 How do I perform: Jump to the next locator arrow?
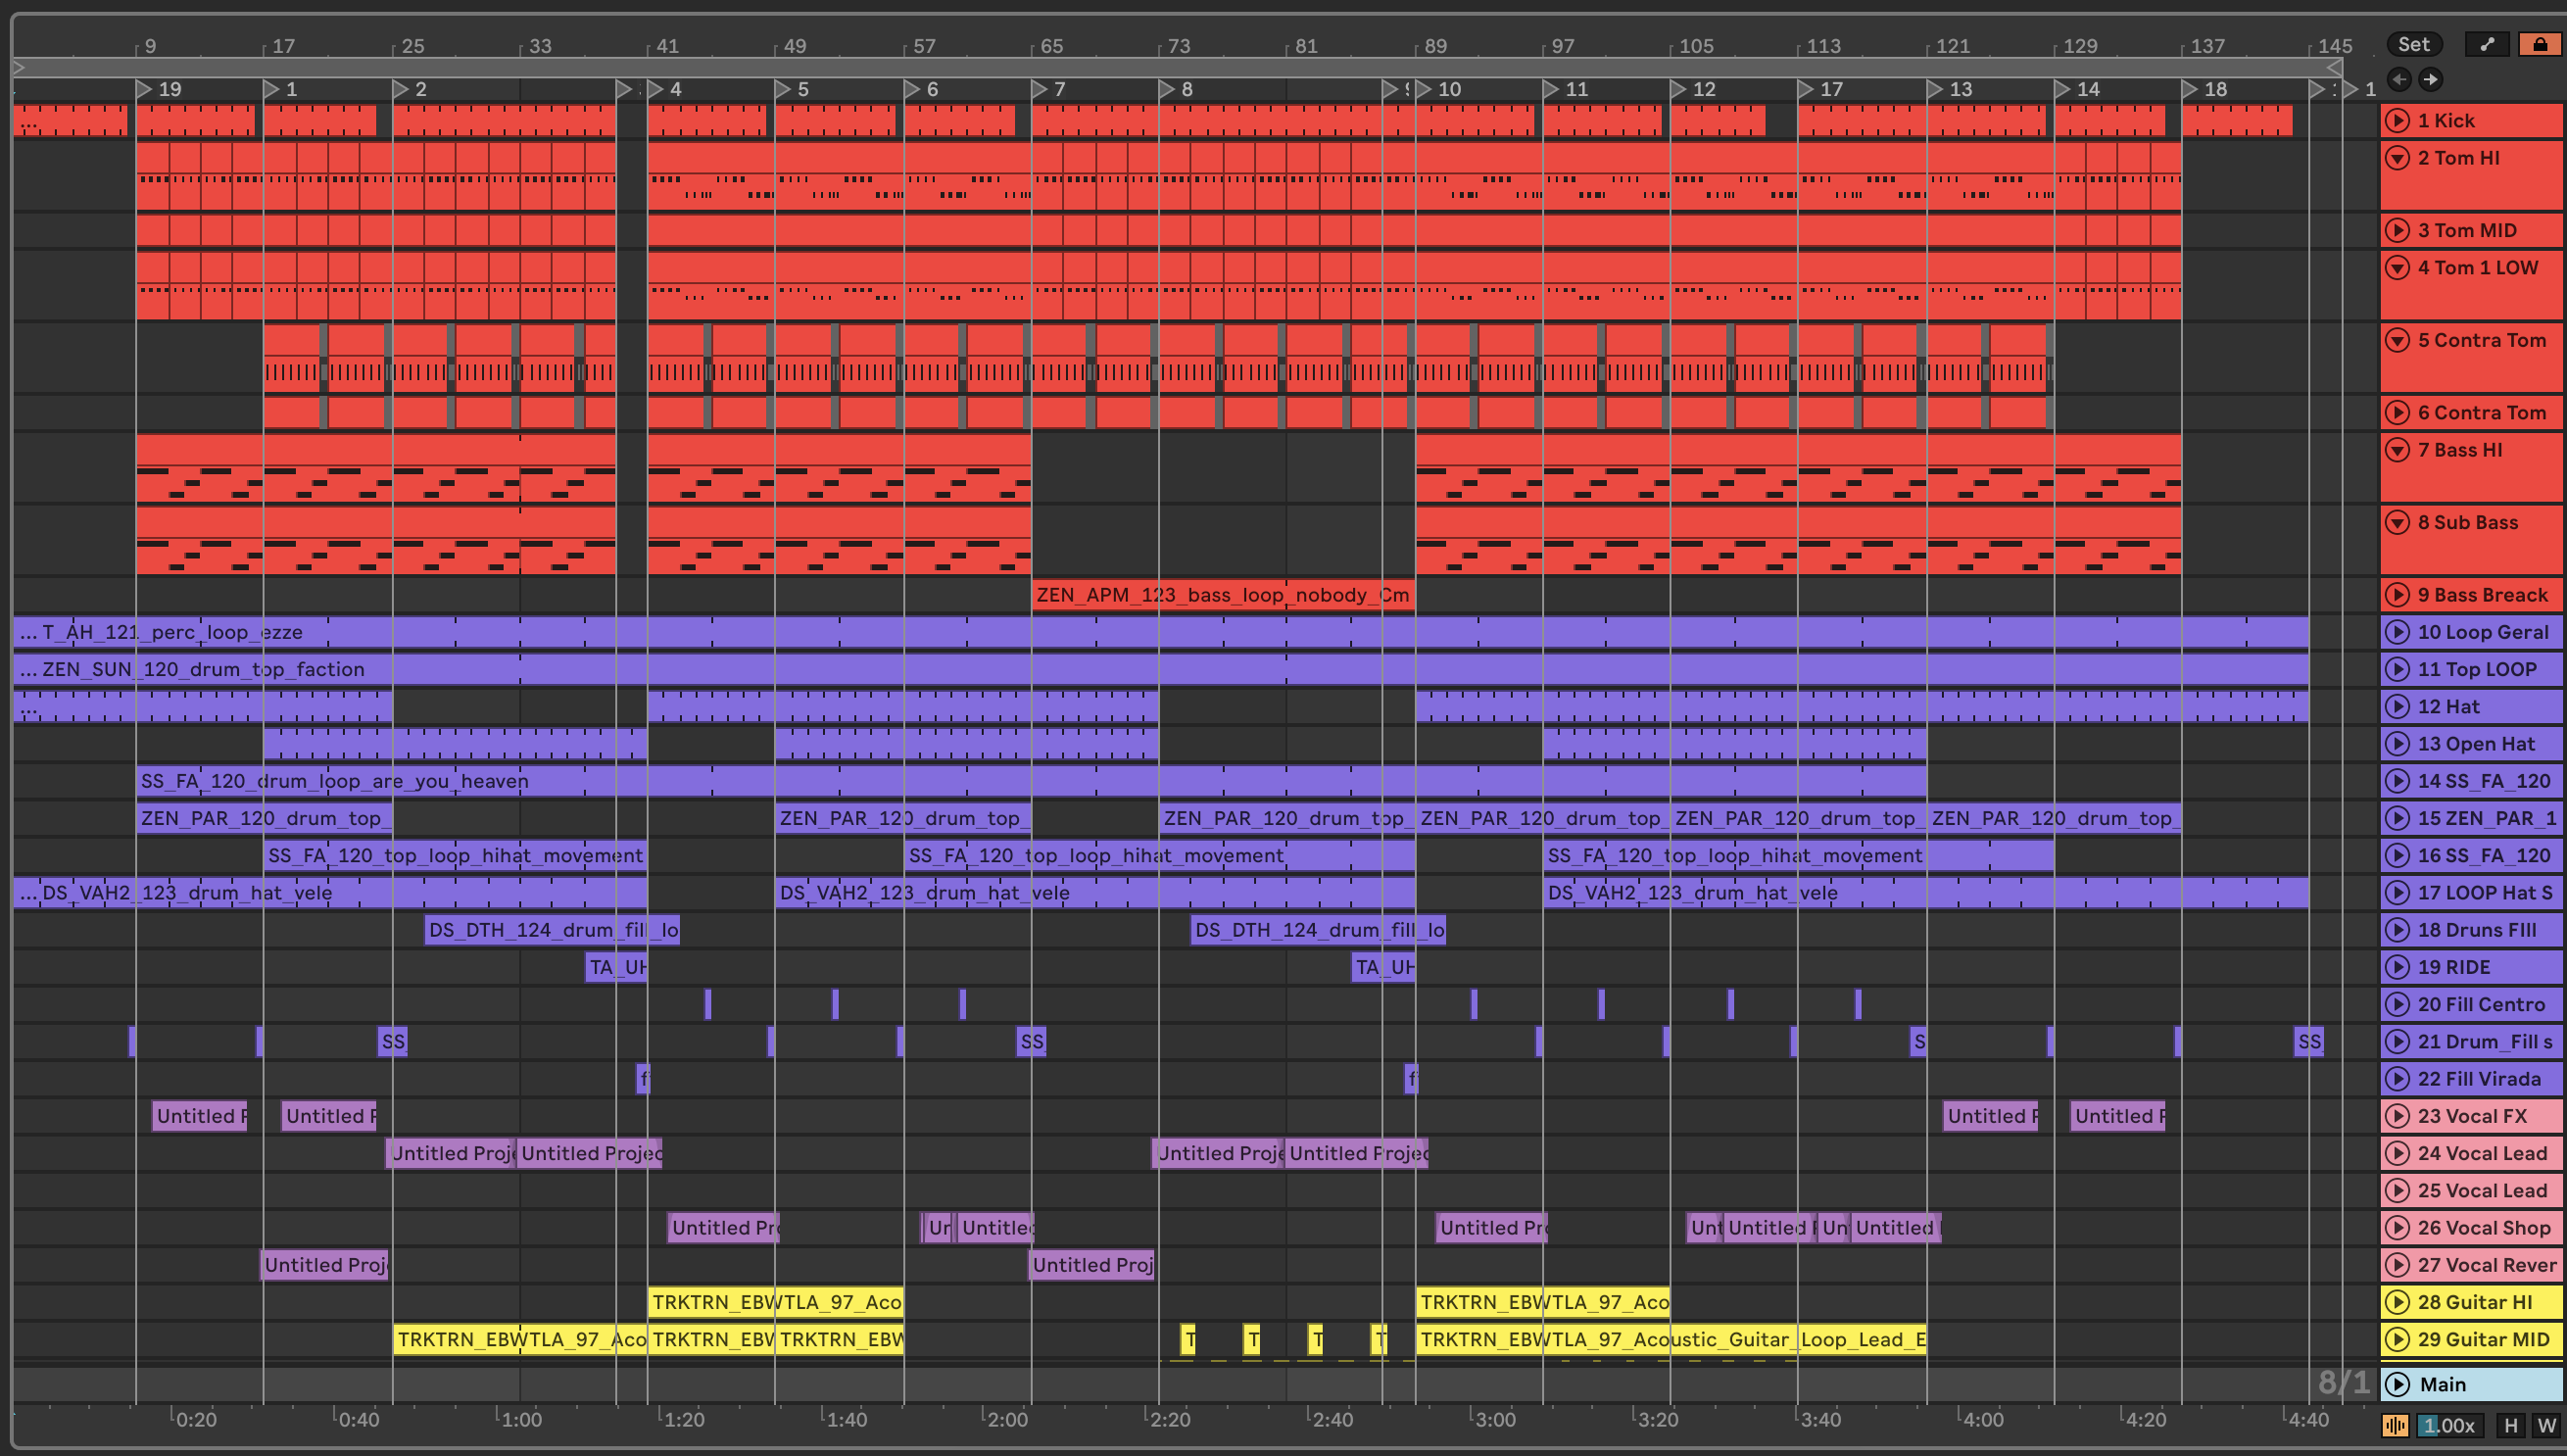[2431, 79]
